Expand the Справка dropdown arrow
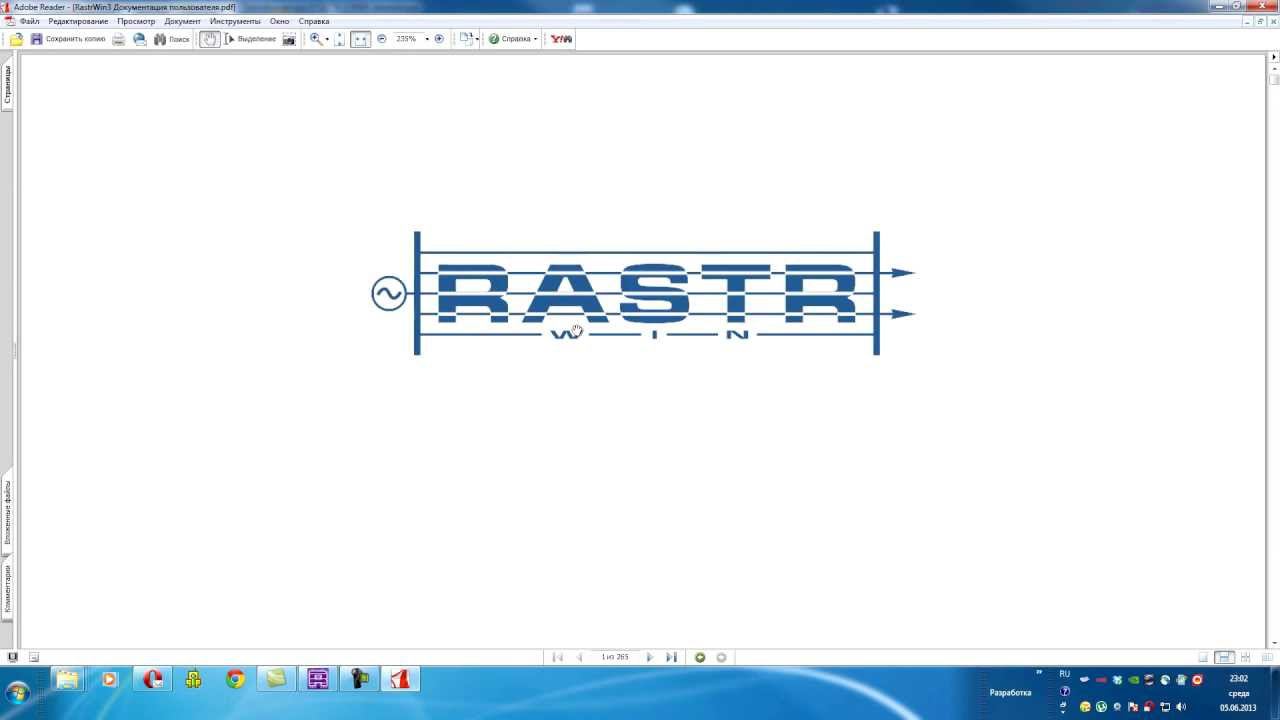Image resolution: width=1280 pixels, height=720 pixels. coord(536,39)
